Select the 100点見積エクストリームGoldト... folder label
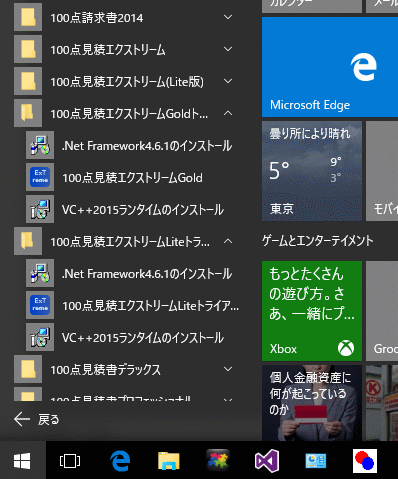This screenshot has width=398, height=479. pos(129,114)
